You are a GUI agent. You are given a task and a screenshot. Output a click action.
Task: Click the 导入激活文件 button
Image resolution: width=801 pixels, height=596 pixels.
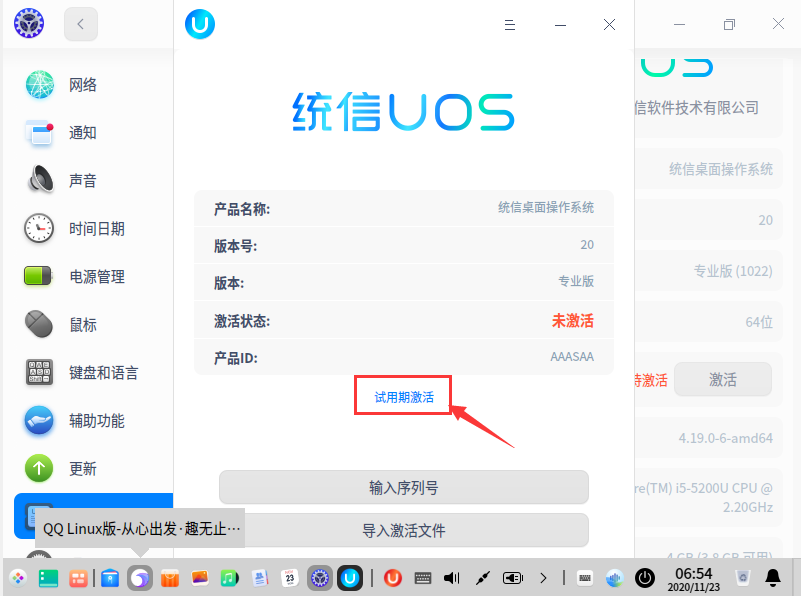404,531
